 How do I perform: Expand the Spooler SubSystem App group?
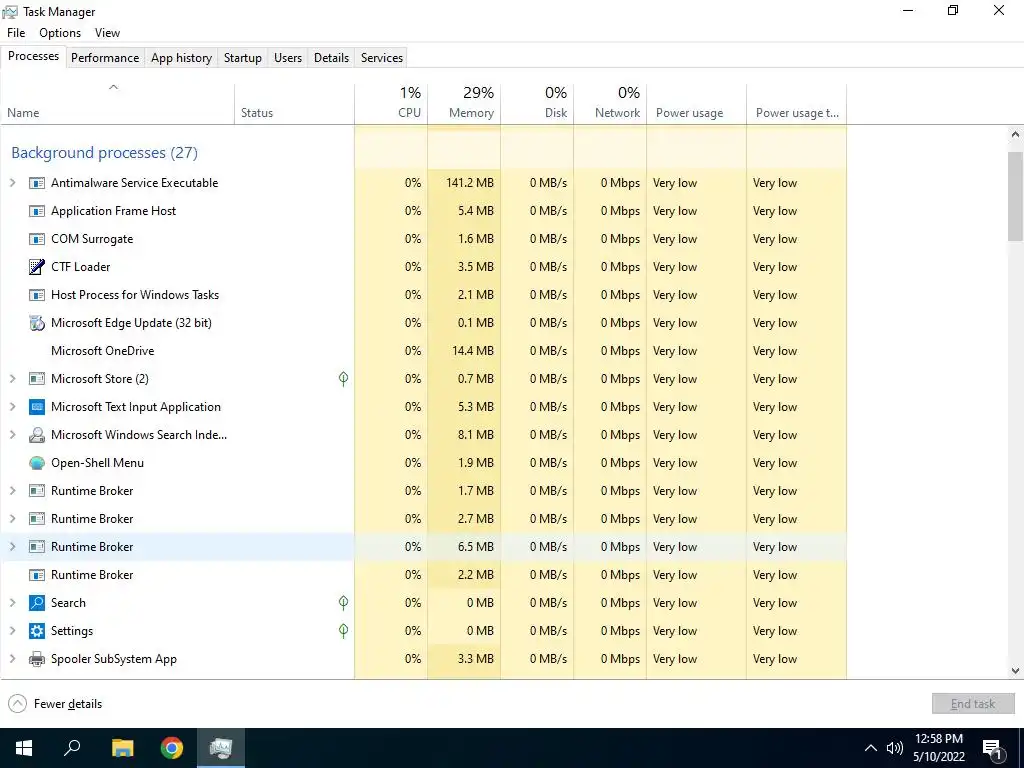pos(12,659)
